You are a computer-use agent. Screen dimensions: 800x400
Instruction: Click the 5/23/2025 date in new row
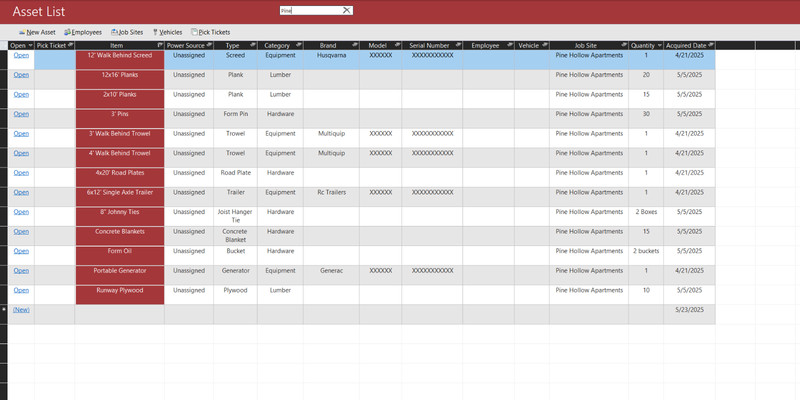689,314
